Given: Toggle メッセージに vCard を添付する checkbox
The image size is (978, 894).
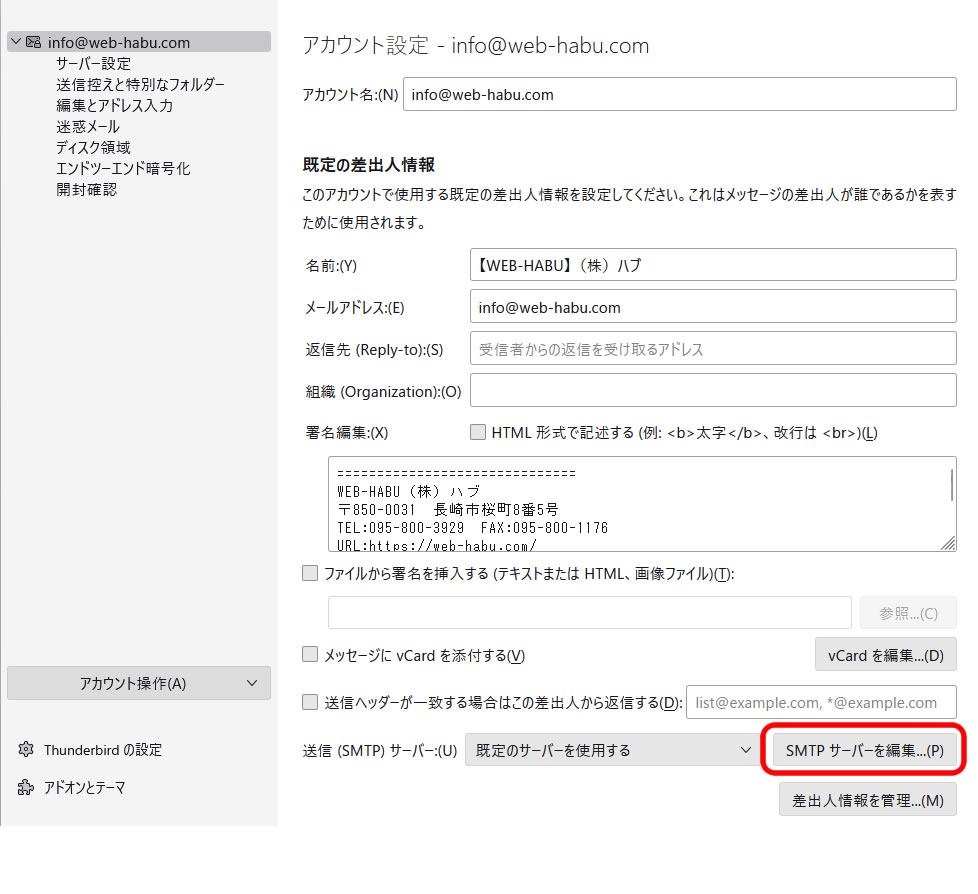Looking at the screenshot, I should tap(310, 655).
